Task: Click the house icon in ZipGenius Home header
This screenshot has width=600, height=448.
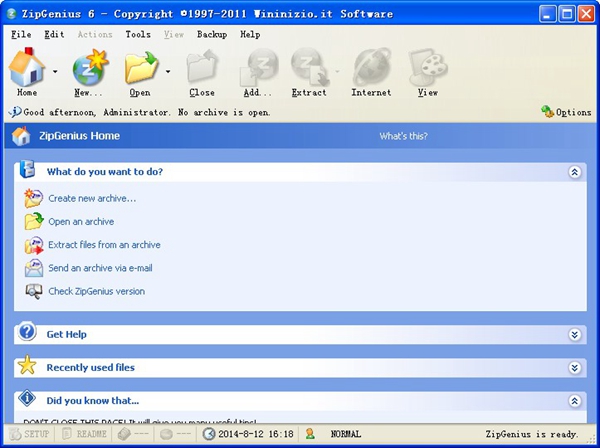Action: coord(21,136)
